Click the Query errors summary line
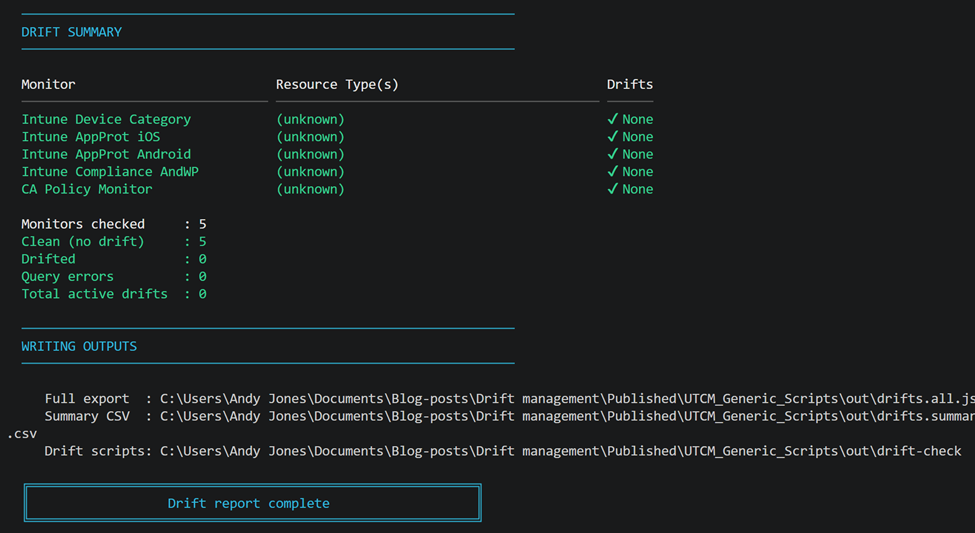 point(113,276)
